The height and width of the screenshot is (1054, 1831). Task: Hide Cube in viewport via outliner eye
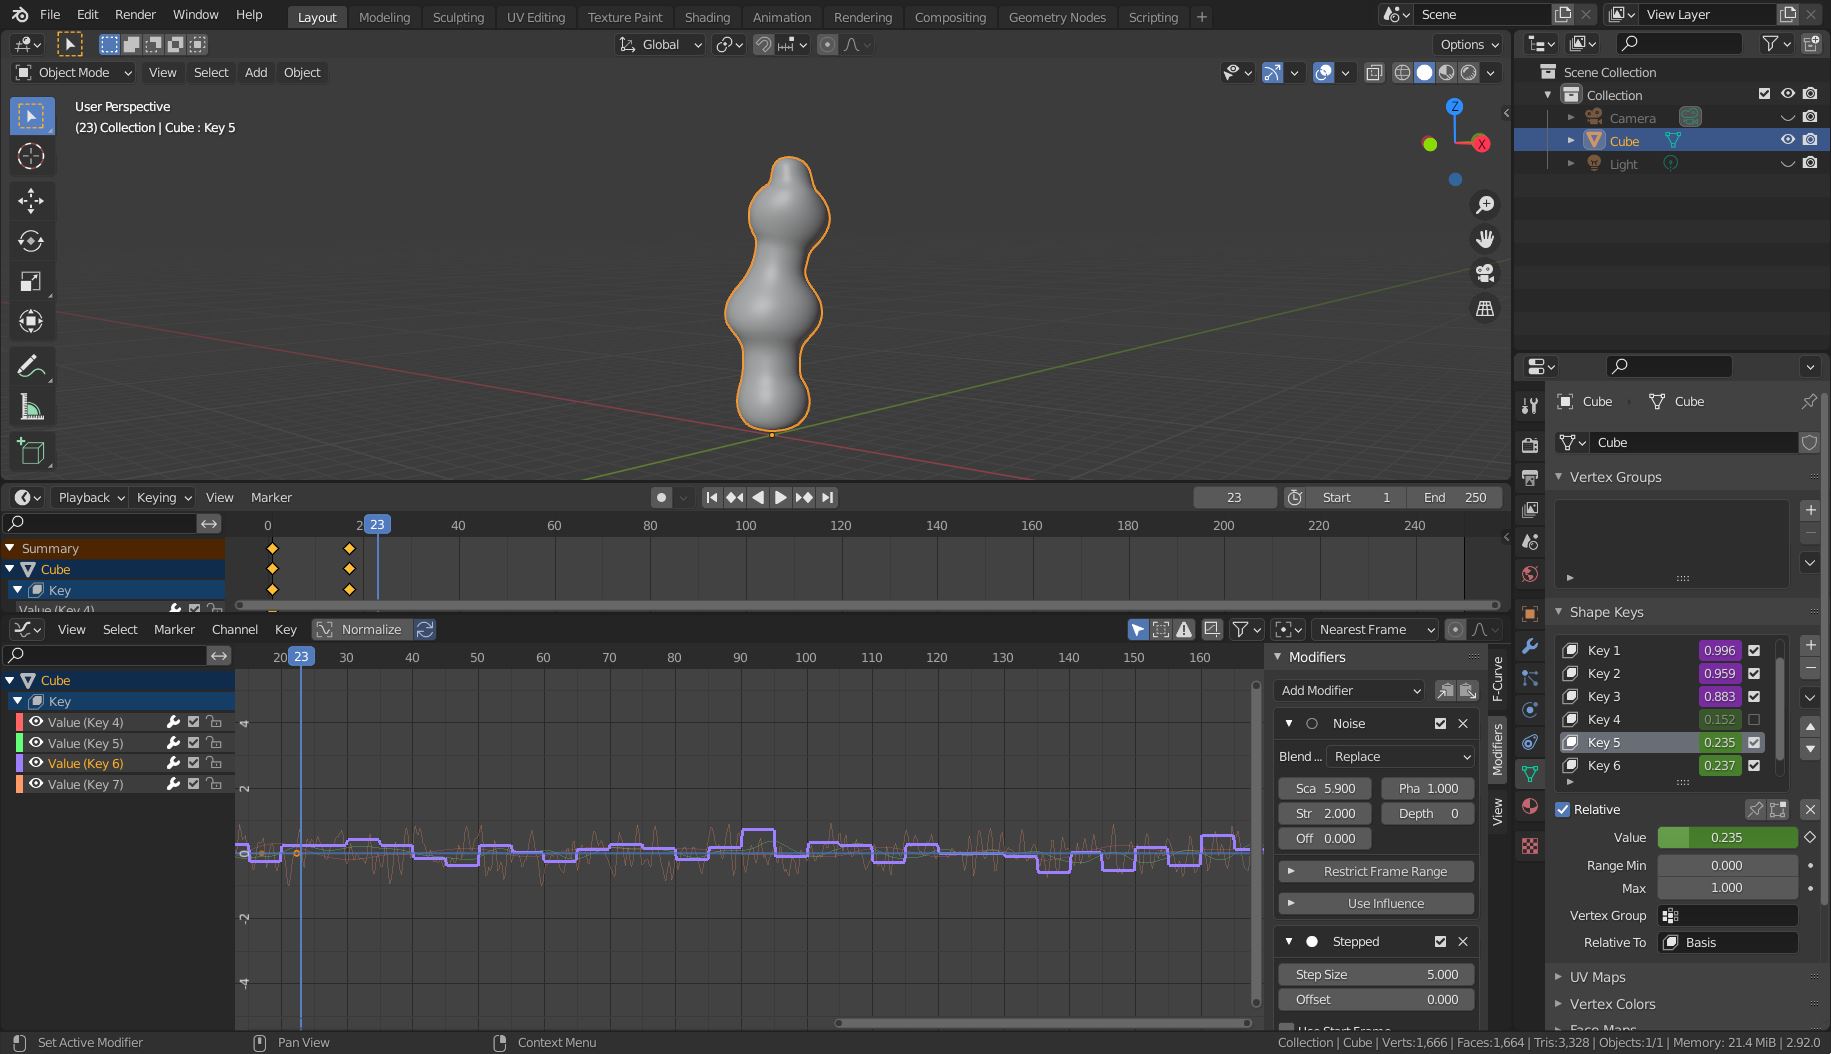tap(1787, 140)
